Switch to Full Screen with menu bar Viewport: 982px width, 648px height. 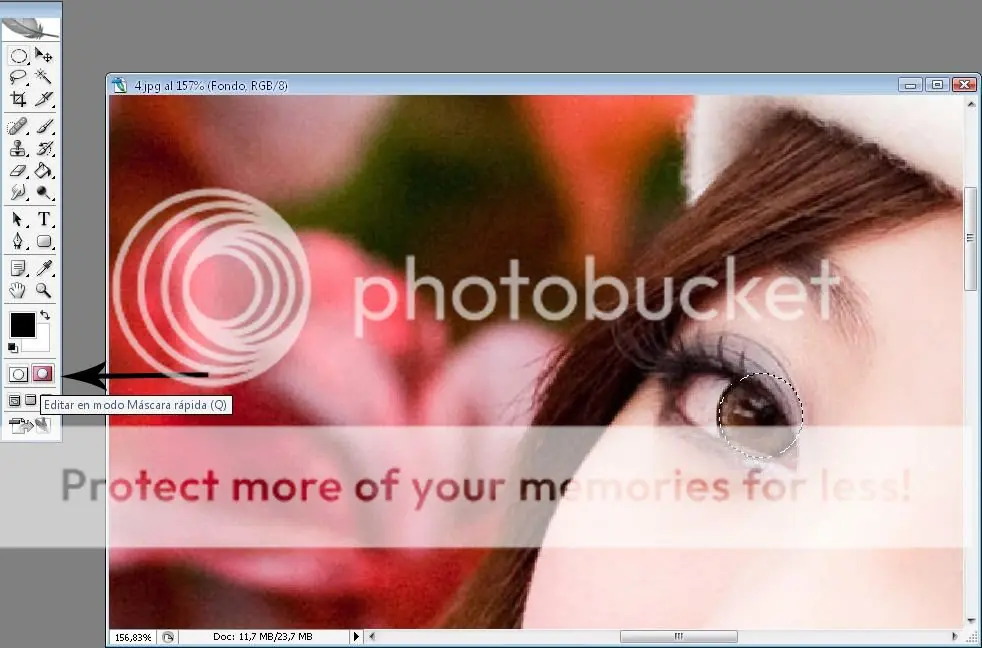click(30, 400)
